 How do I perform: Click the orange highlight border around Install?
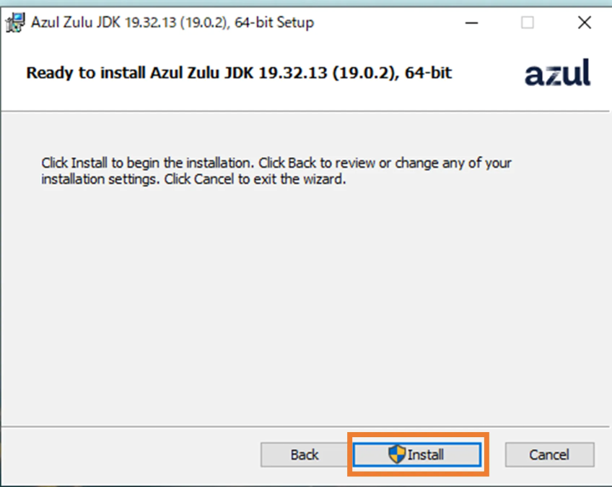point(418,434)
